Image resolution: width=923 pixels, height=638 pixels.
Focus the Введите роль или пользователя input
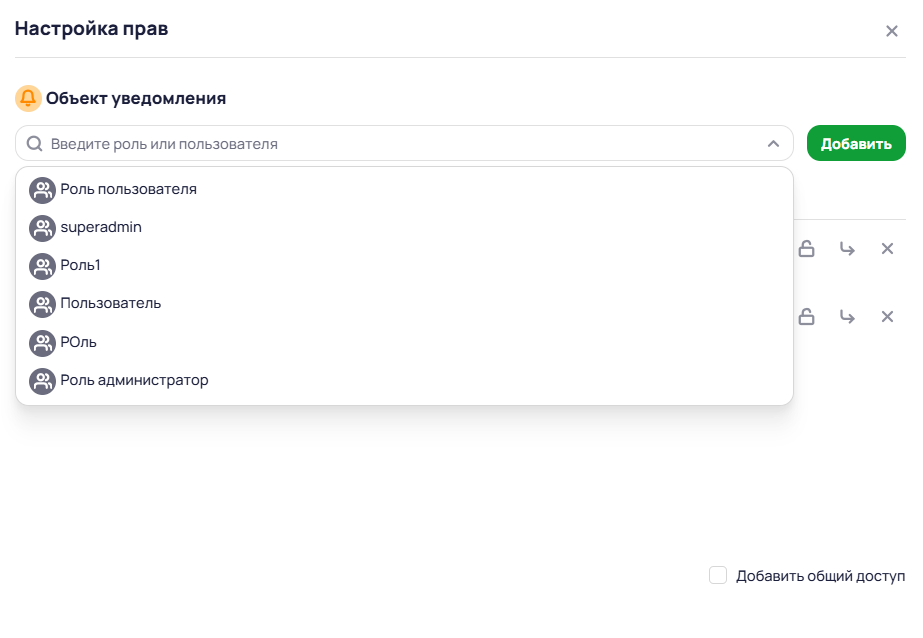click(400, 144)
